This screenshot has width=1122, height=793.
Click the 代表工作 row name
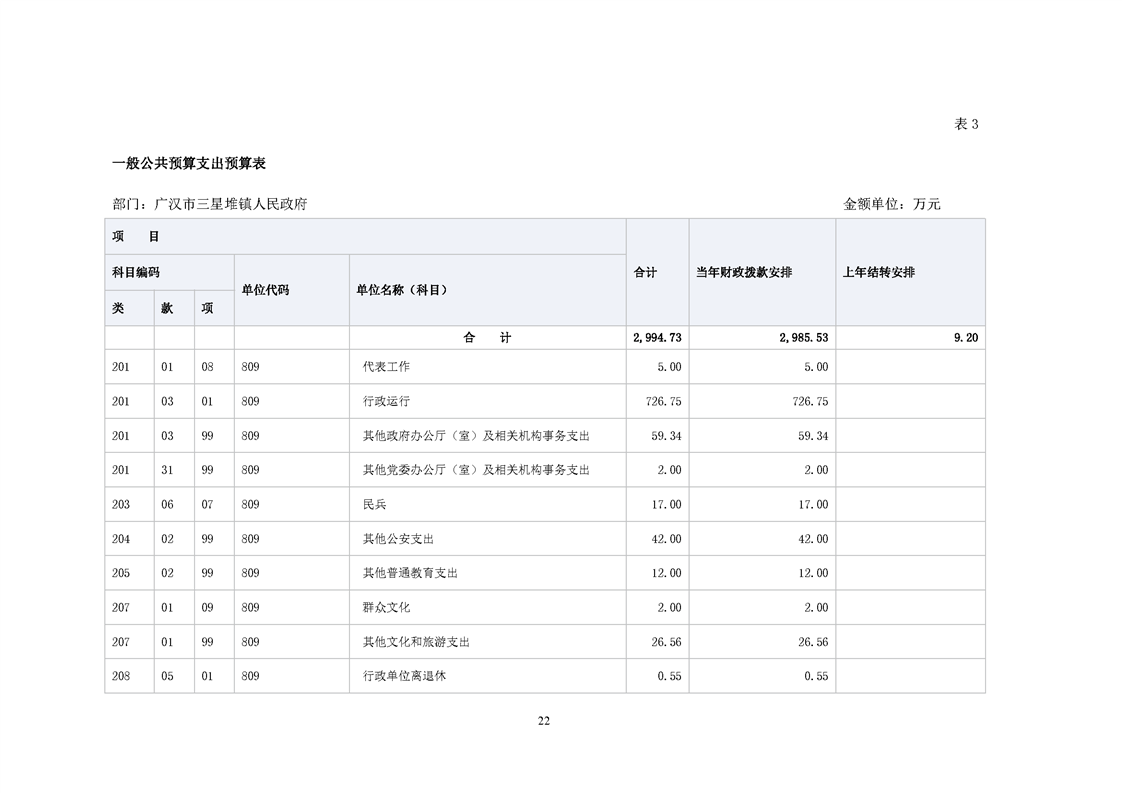(386, 366)
